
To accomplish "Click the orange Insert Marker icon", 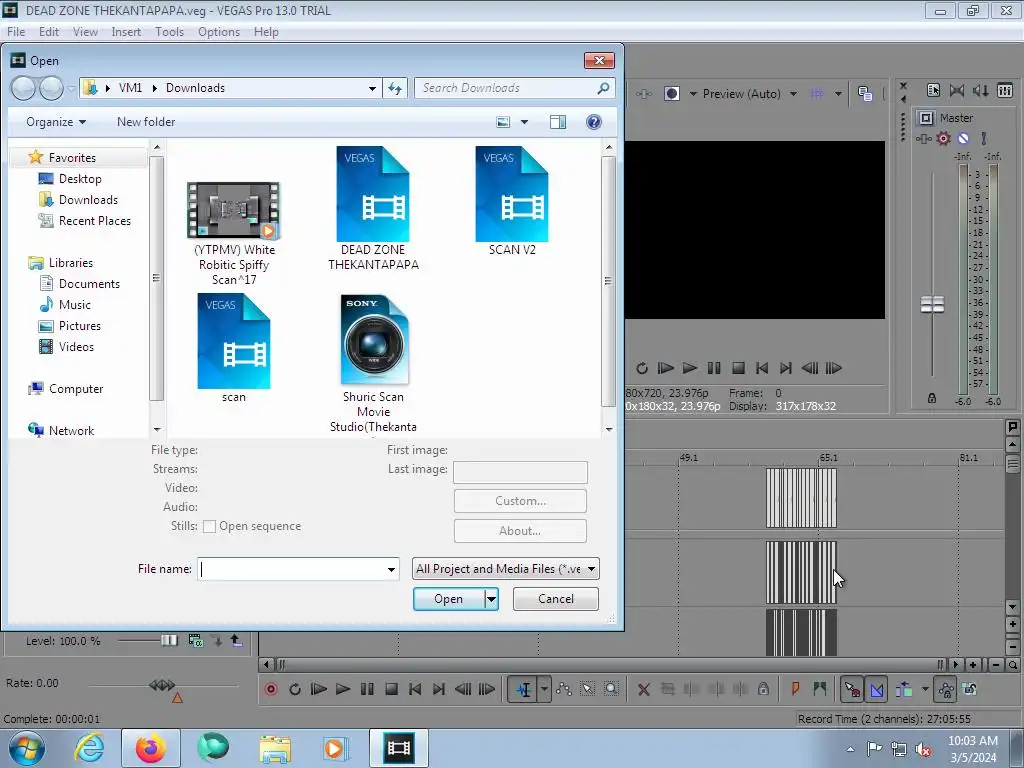I will point(795,688).
